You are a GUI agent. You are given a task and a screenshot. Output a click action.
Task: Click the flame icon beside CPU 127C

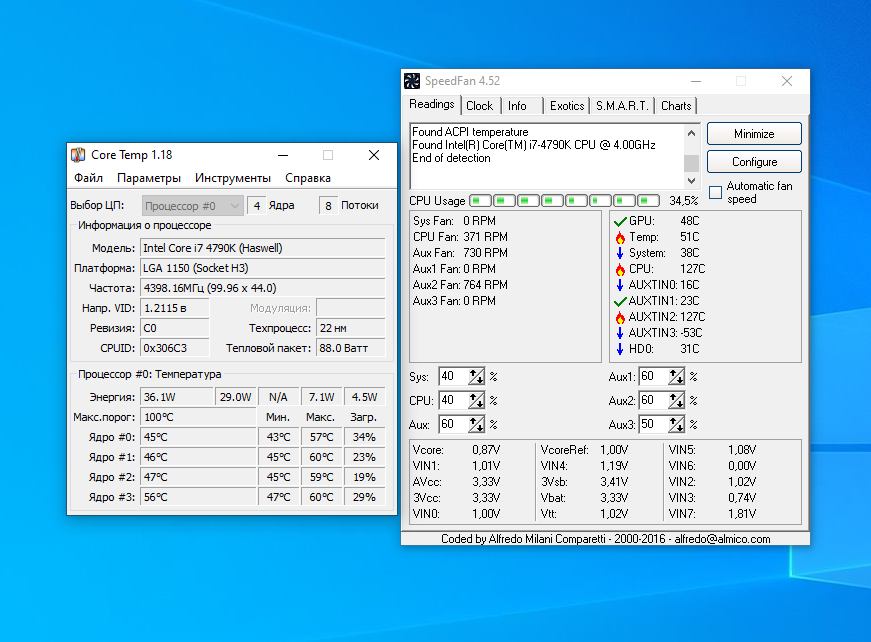point(620,269)
